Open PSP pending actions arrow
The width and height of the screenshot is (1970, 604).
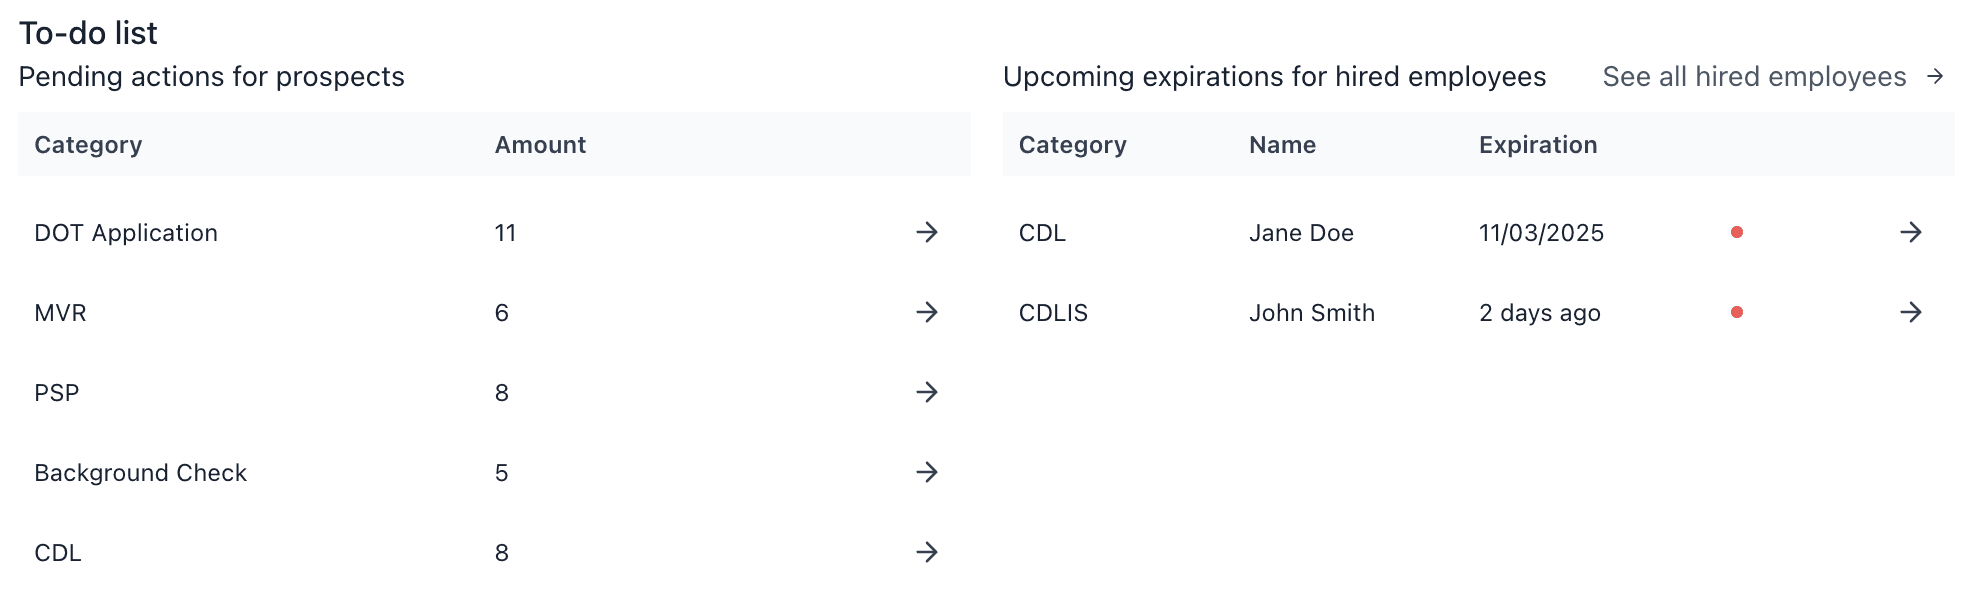pos(927,392)
